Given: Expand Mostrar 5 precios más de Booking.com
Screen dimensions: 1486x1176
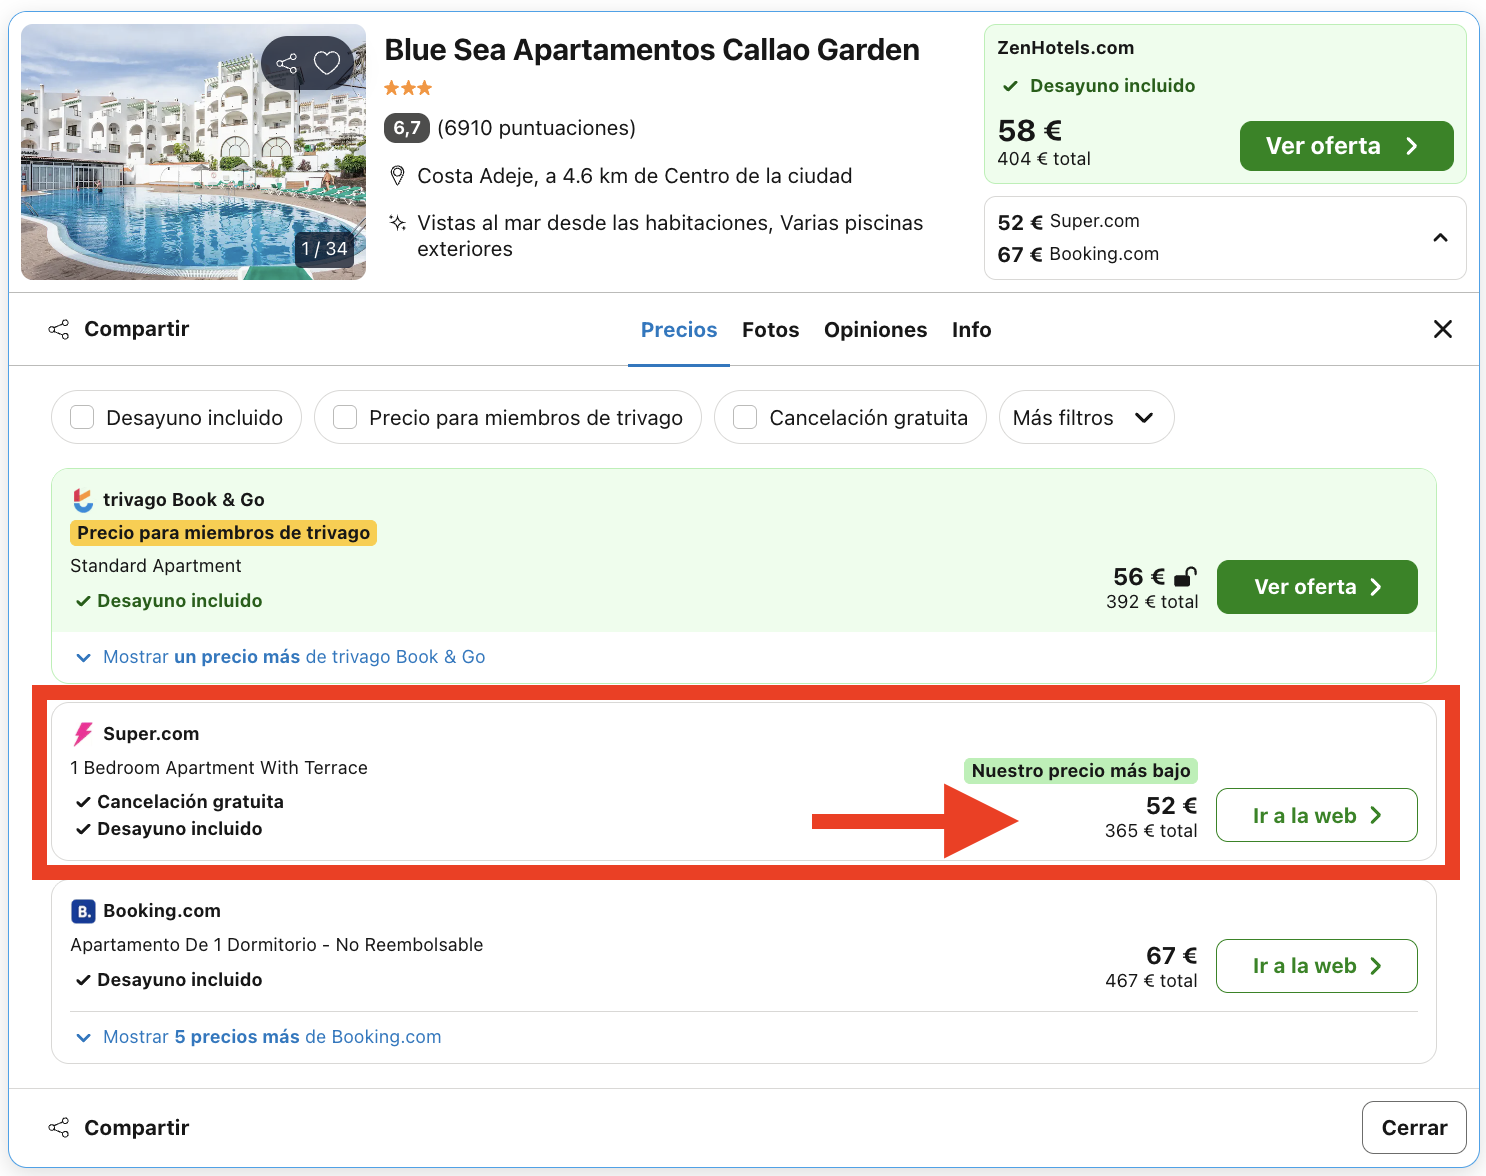Looking at the screenshot, I should pyautogui.click(x=257, y=1037).
